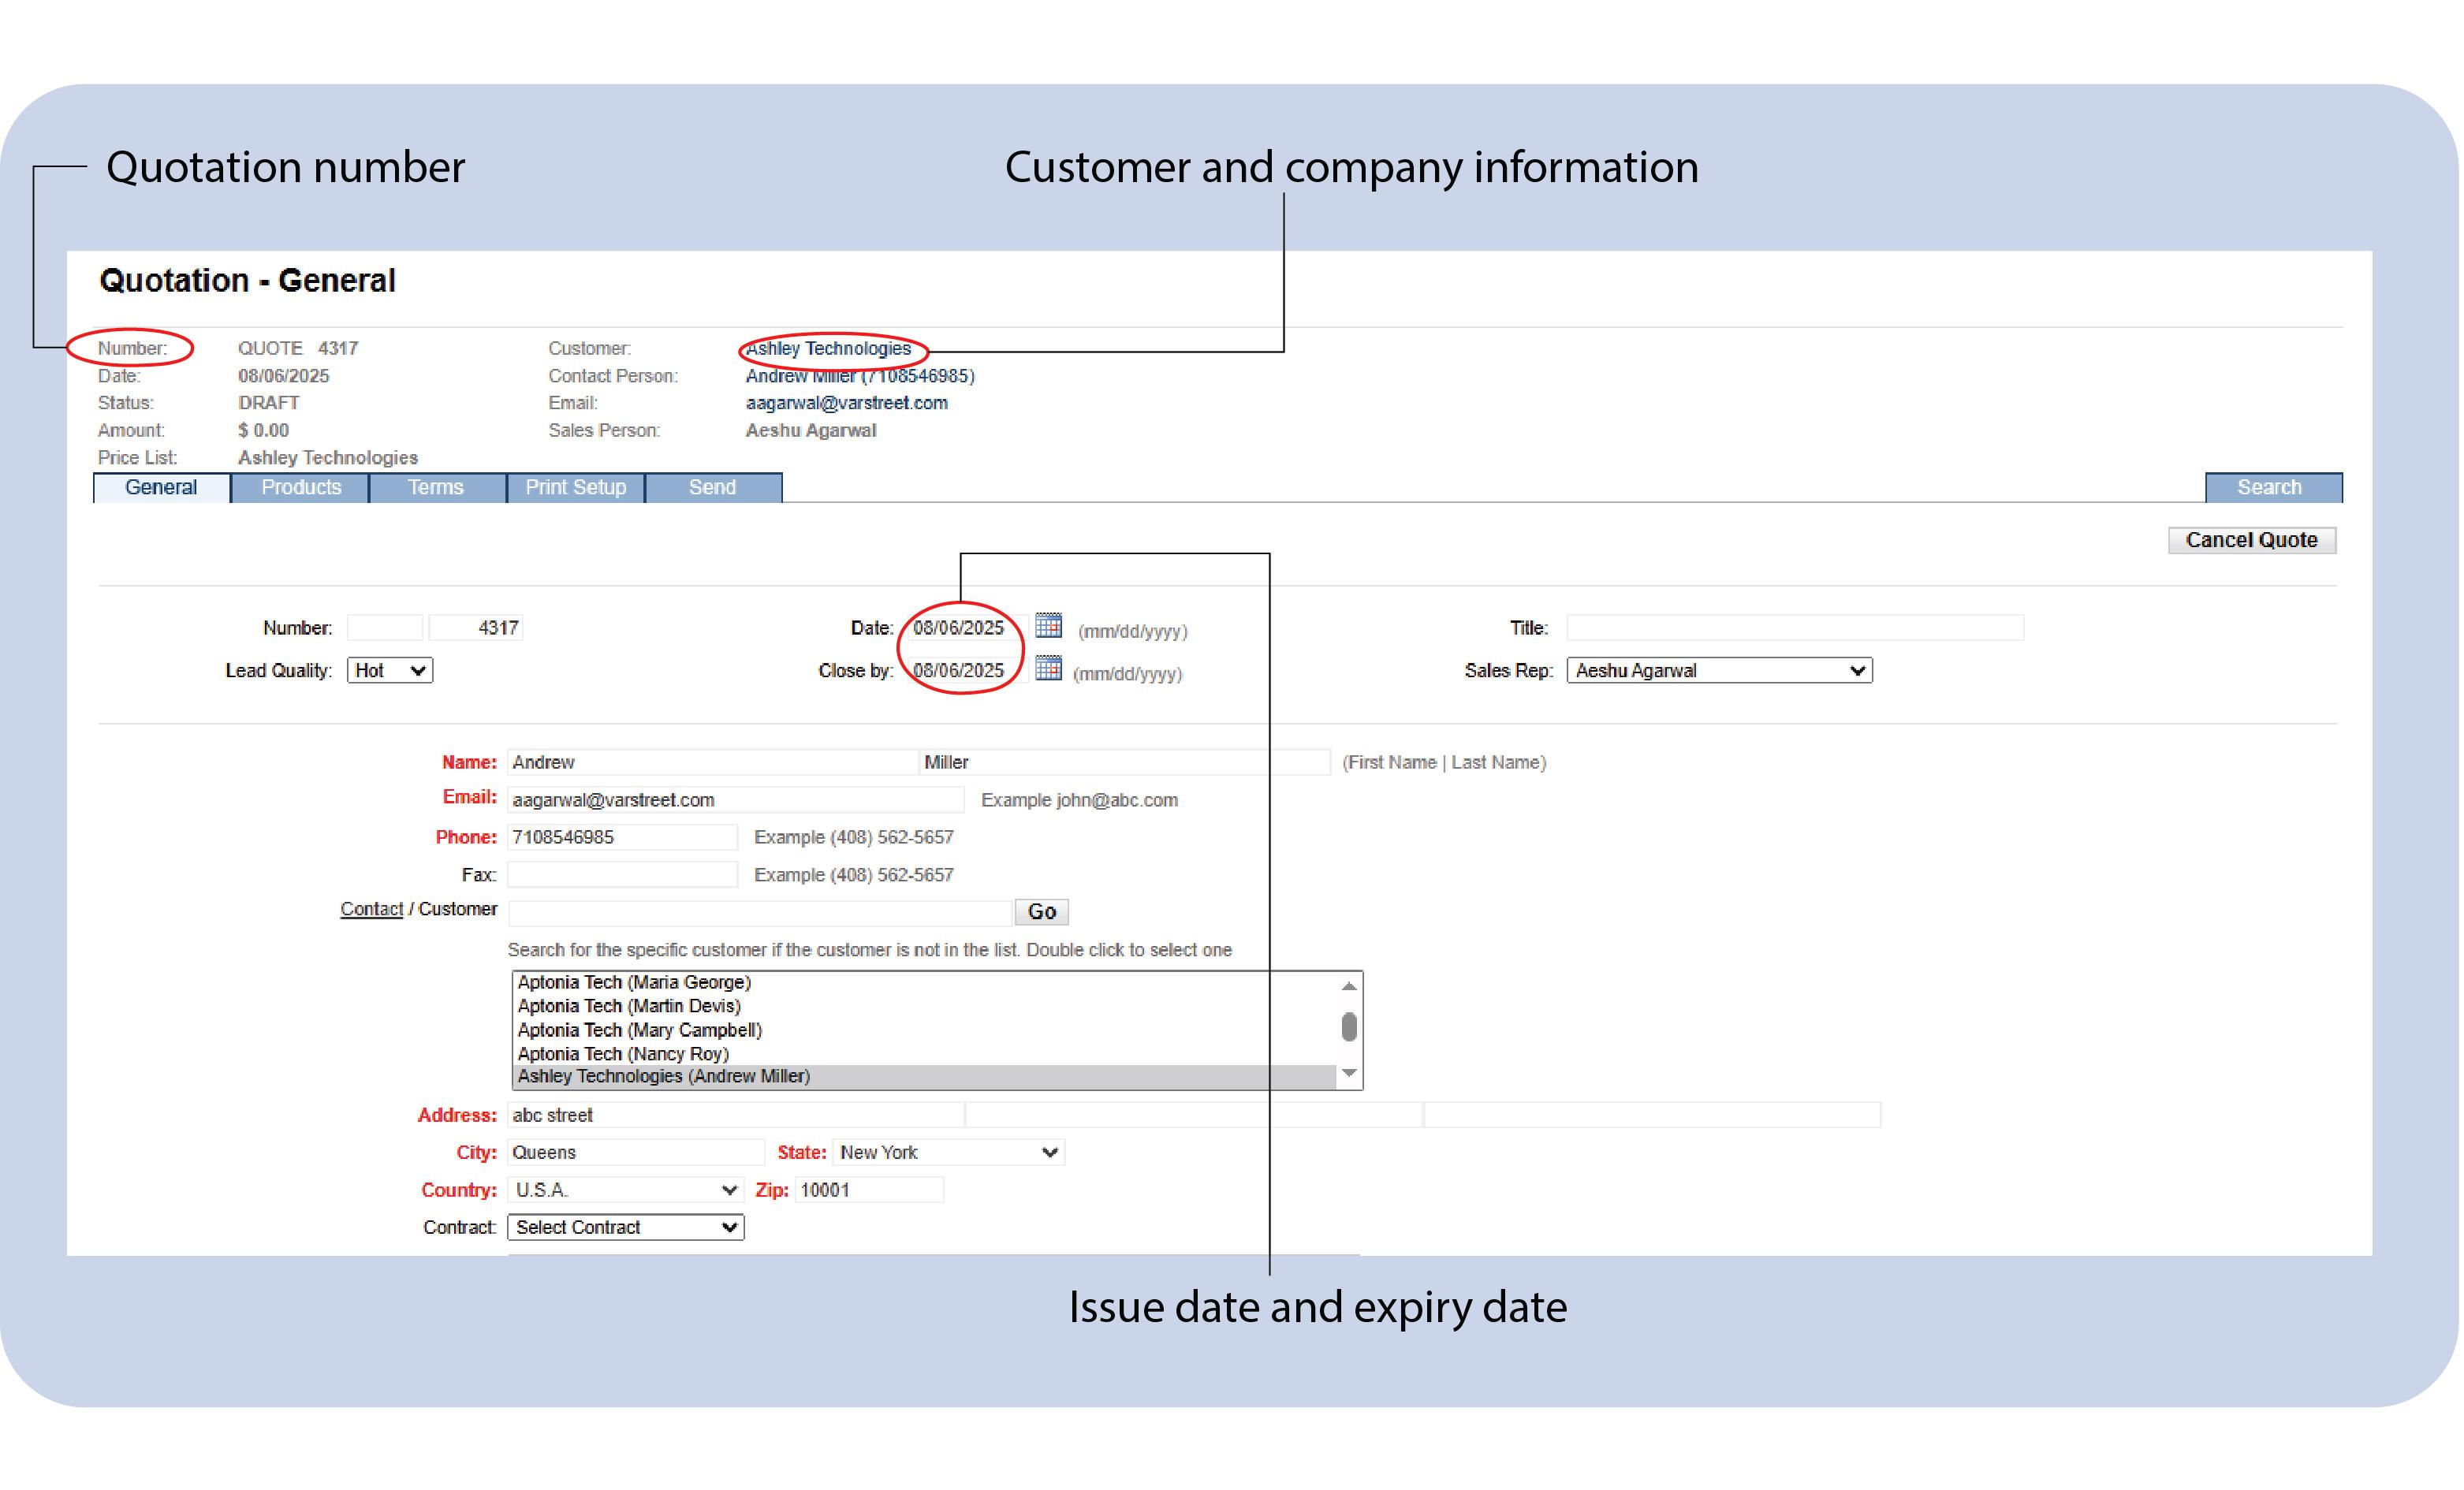
Task: Switch to the Terms tab
Action: click(436, 487)
